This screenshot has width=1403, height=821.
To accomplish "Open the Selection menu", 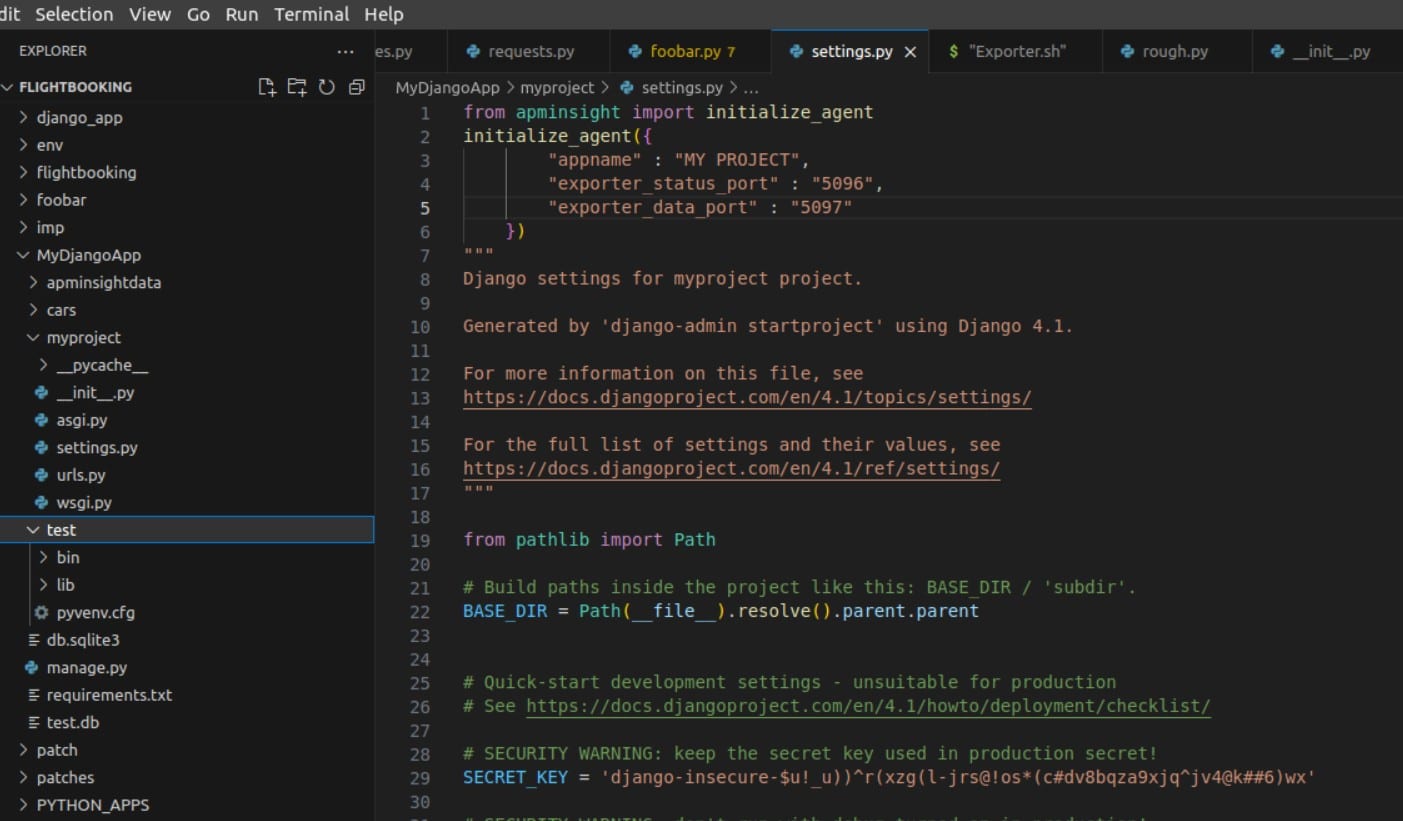I will 74,14.
